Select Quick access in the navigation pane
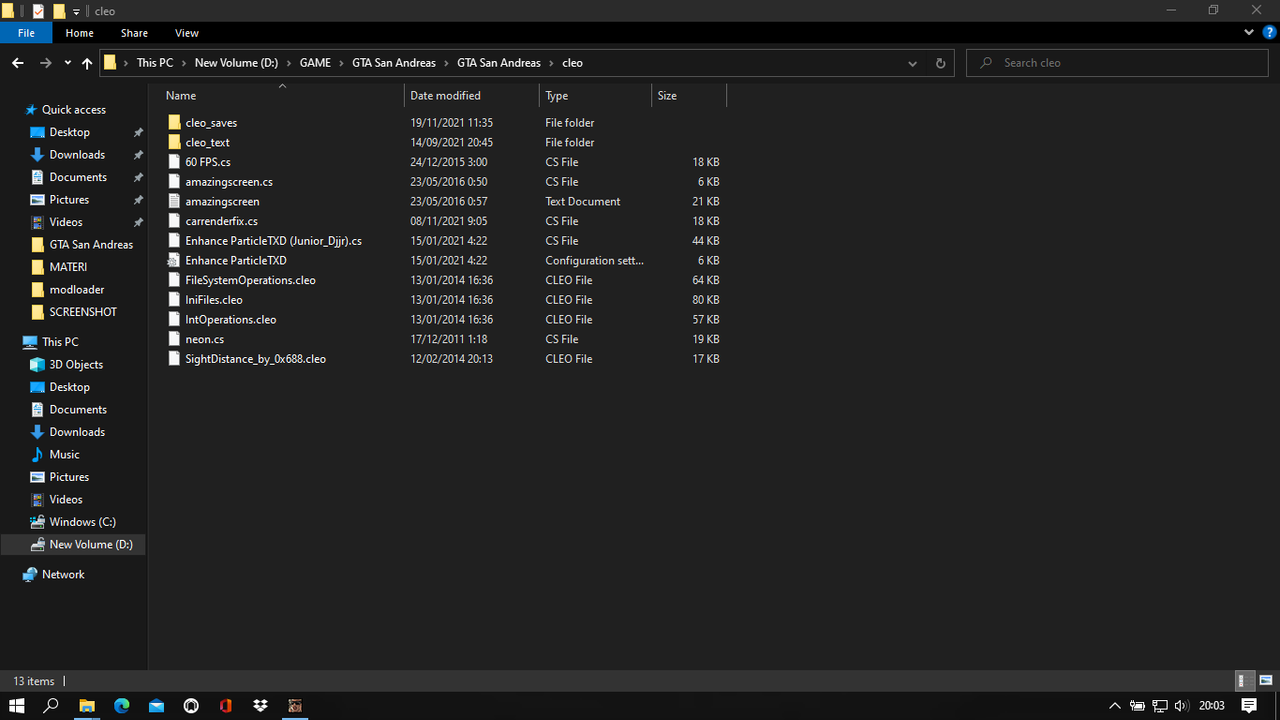1280x720 pixels. click(x=73, y=110)
